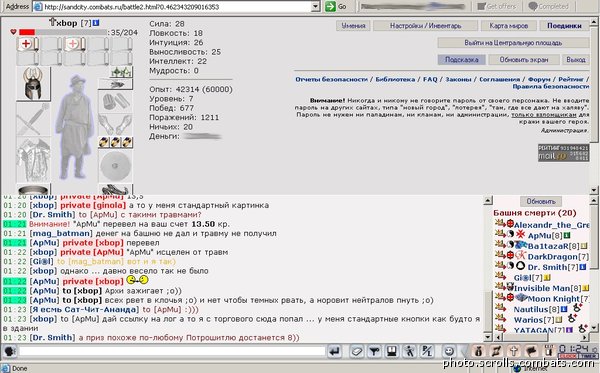Click Выйти на Центральную площадь button
This screenshot has width=600, height=373.
(513, 42)
